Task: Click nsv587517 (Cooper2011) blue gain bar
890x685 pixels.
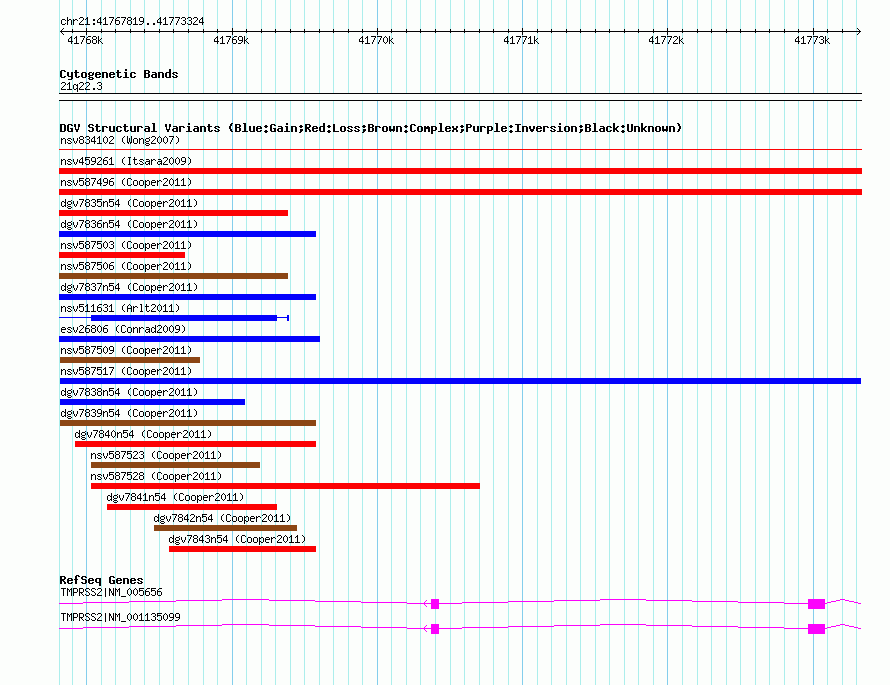Action: [460, 381]
